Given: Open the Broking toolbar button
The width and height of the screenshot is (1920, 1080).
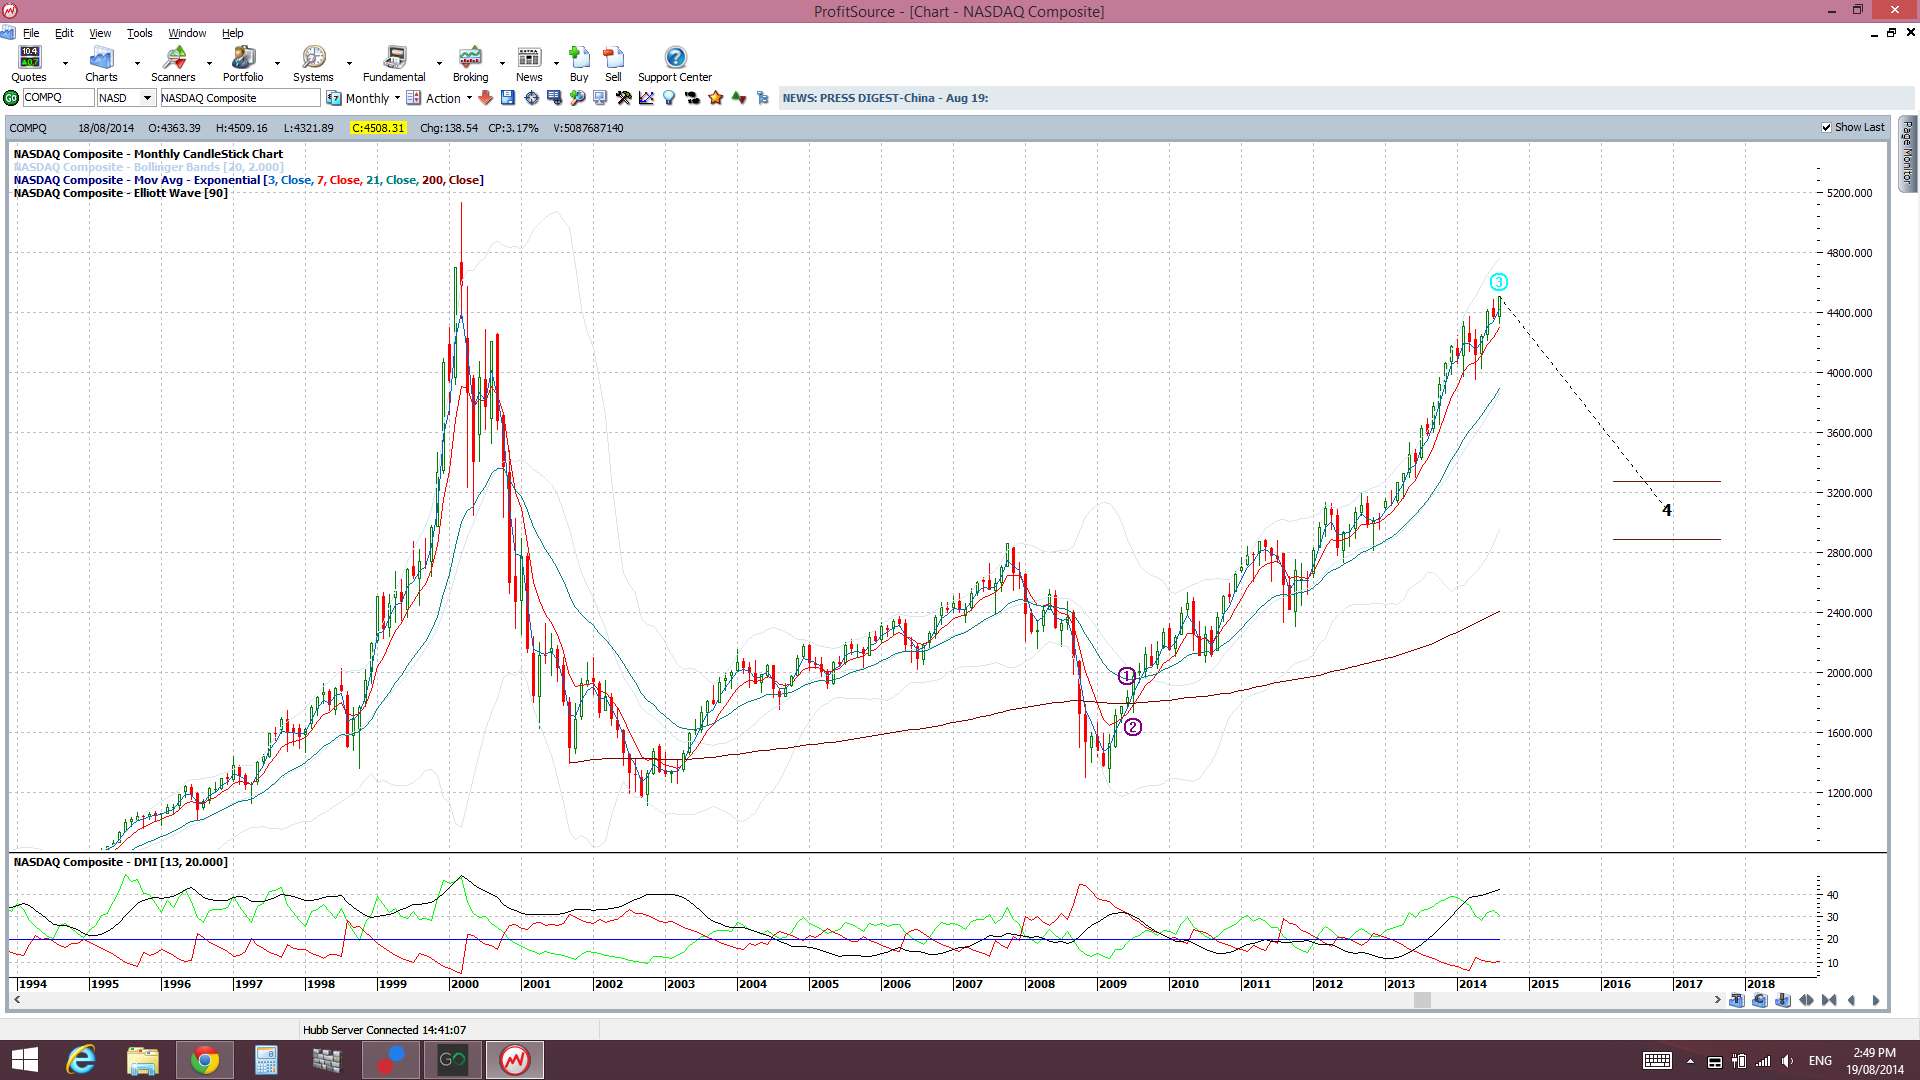Looking at the screenshot, I should 470,64.
